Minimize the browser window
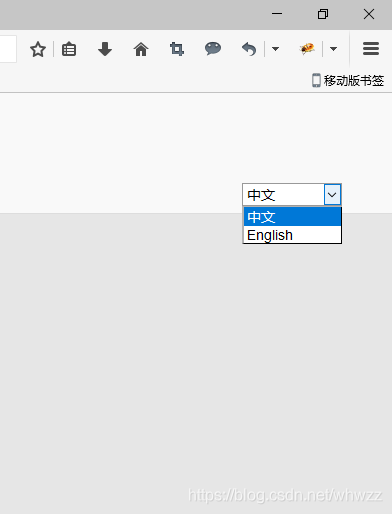This screenshot has height=514, width=392. tap(277, 14)
